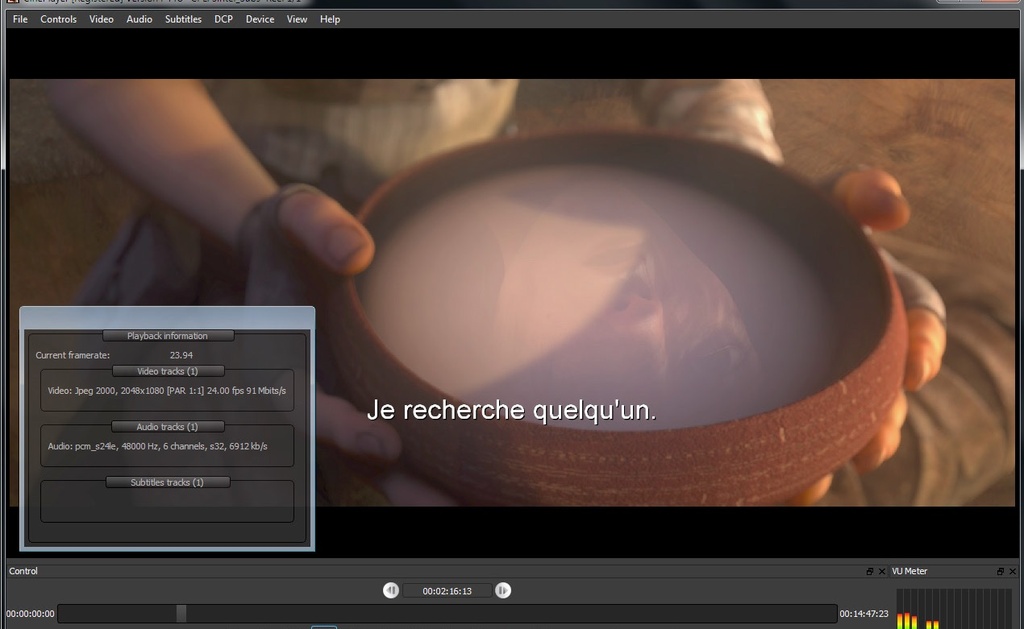Step back one frame button
The image size is (1024, 629).
[x=391, y=590]
